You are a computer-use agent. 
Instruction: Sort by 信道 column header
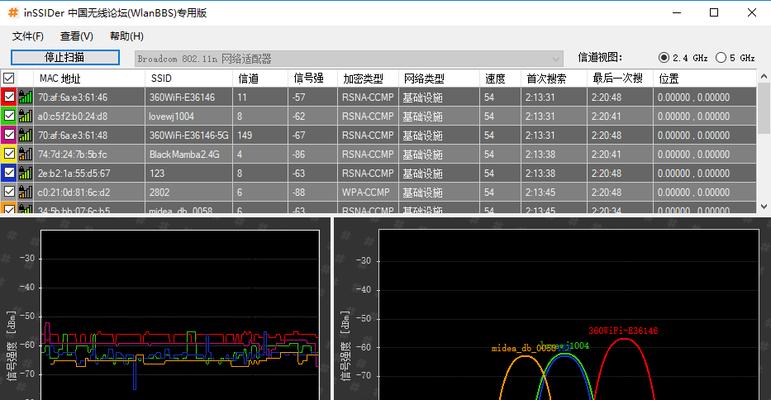(260, 78)
